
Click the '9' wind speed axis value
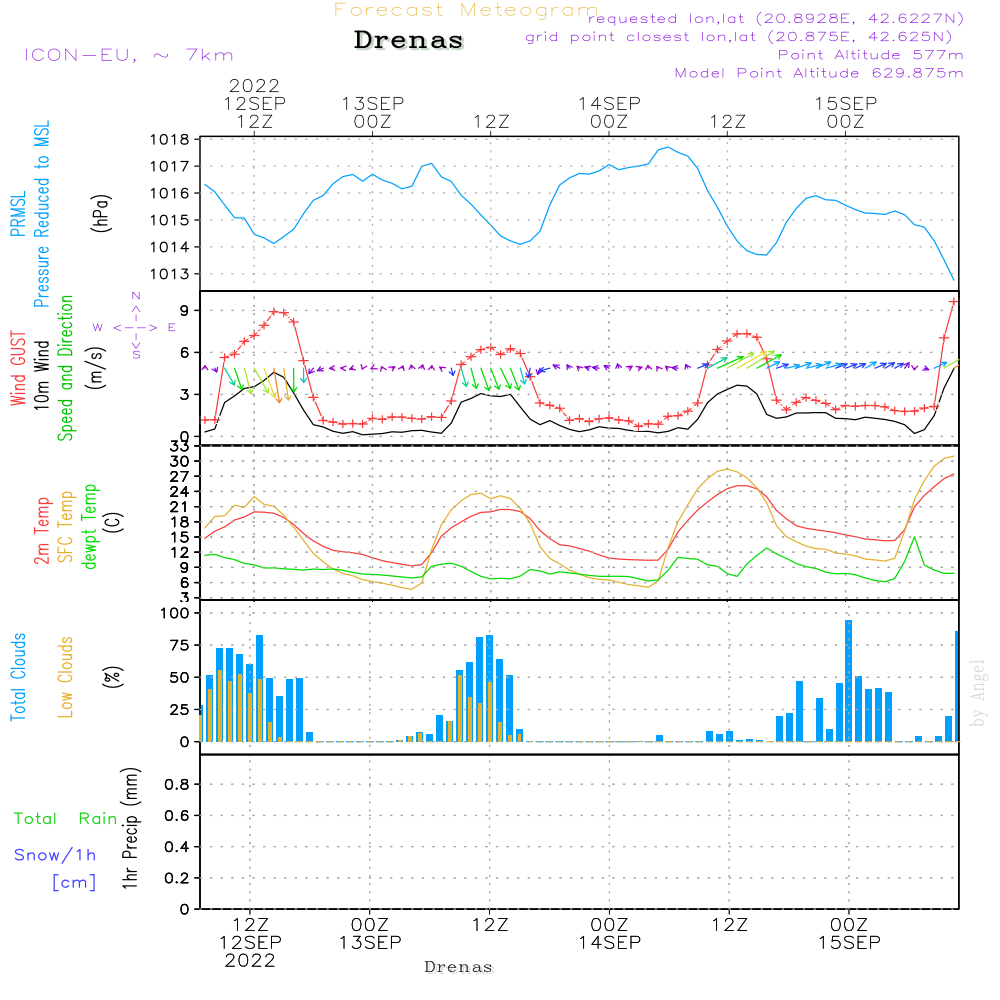pos(184,311)
